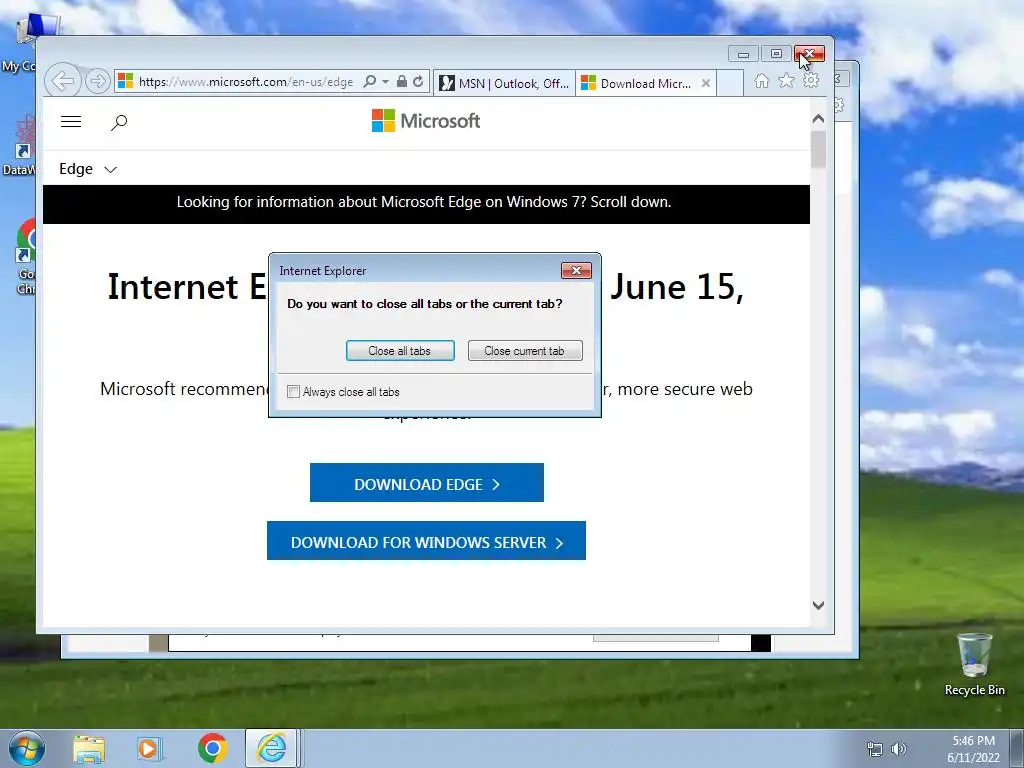This screenshot has height=768, width=1024.
Task: Select the Recycle Bin desktop icon
Action: click(x=974, y=664)
